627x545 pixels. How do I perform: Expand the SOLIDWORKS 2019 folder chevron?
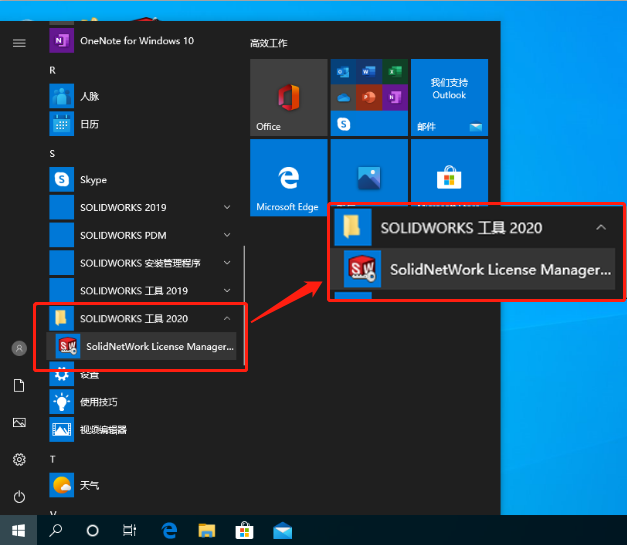[x=227, y=207]
